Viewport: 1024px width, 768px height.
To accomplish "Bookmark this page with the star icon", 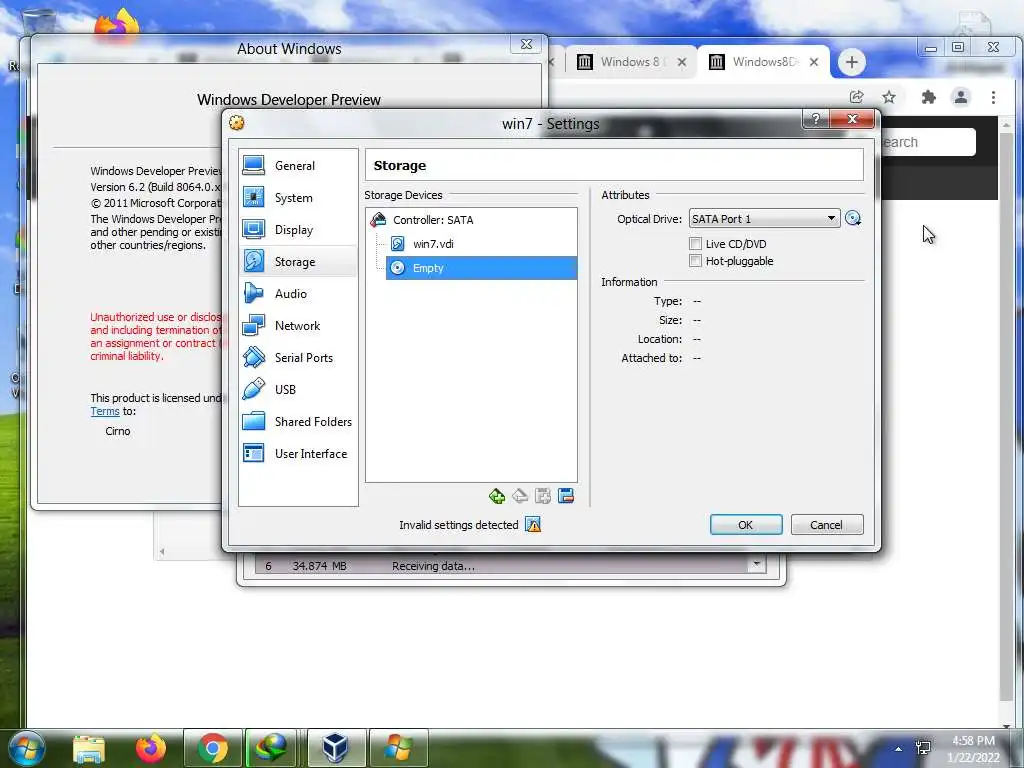I will coord(889,97).
